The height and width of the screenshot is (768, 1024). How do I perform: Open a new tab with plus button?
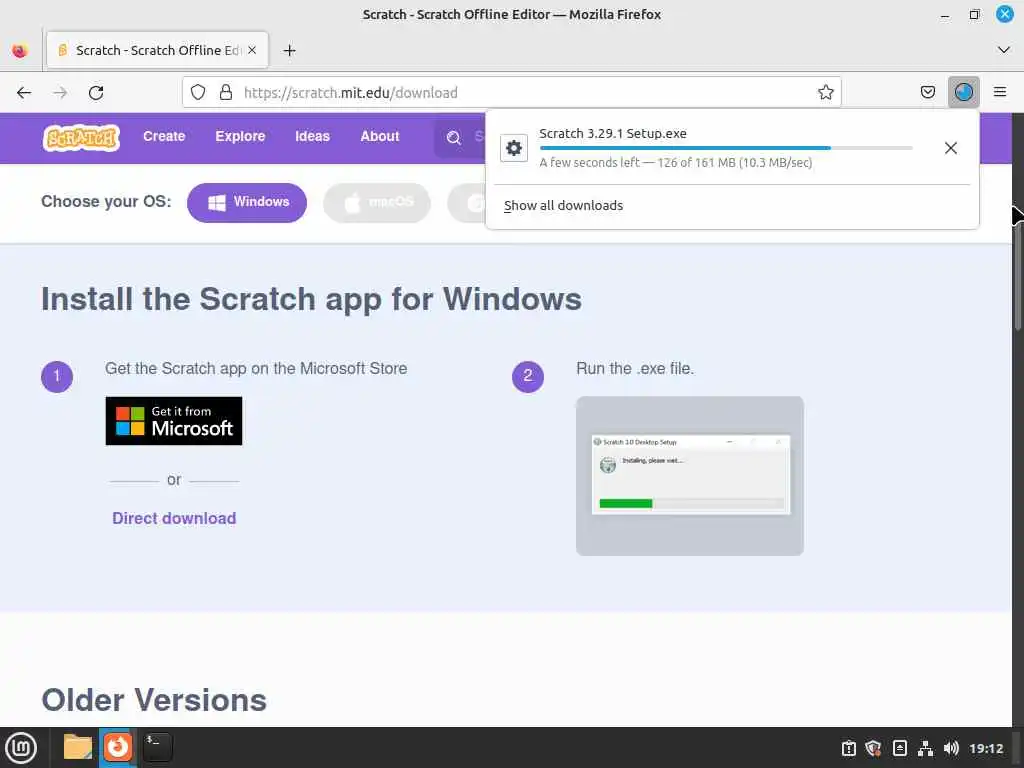click(x=289, y=50)
